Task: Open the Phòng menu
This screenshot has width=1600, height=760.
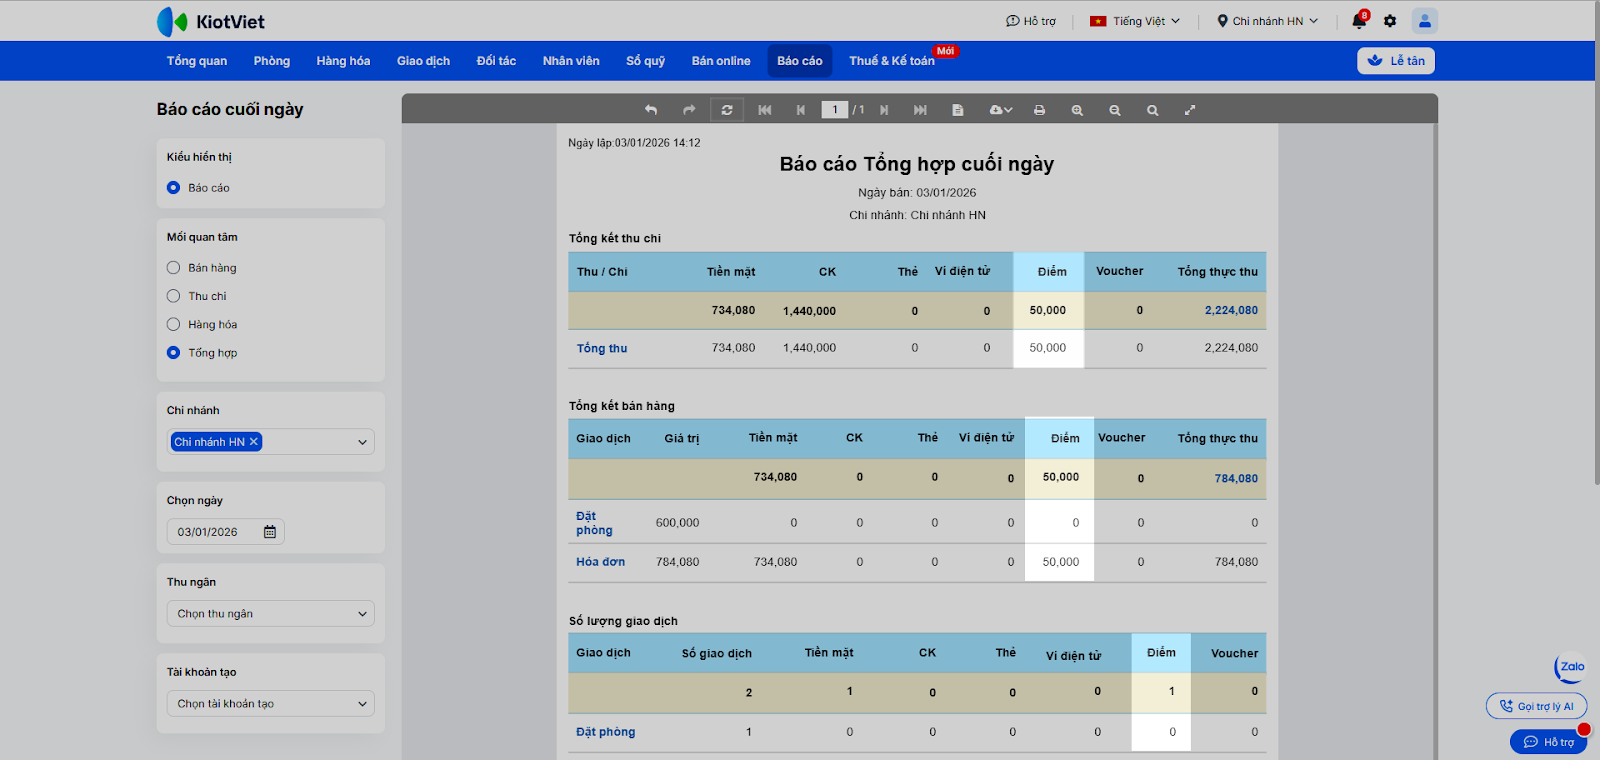Action: click(272, 61)
